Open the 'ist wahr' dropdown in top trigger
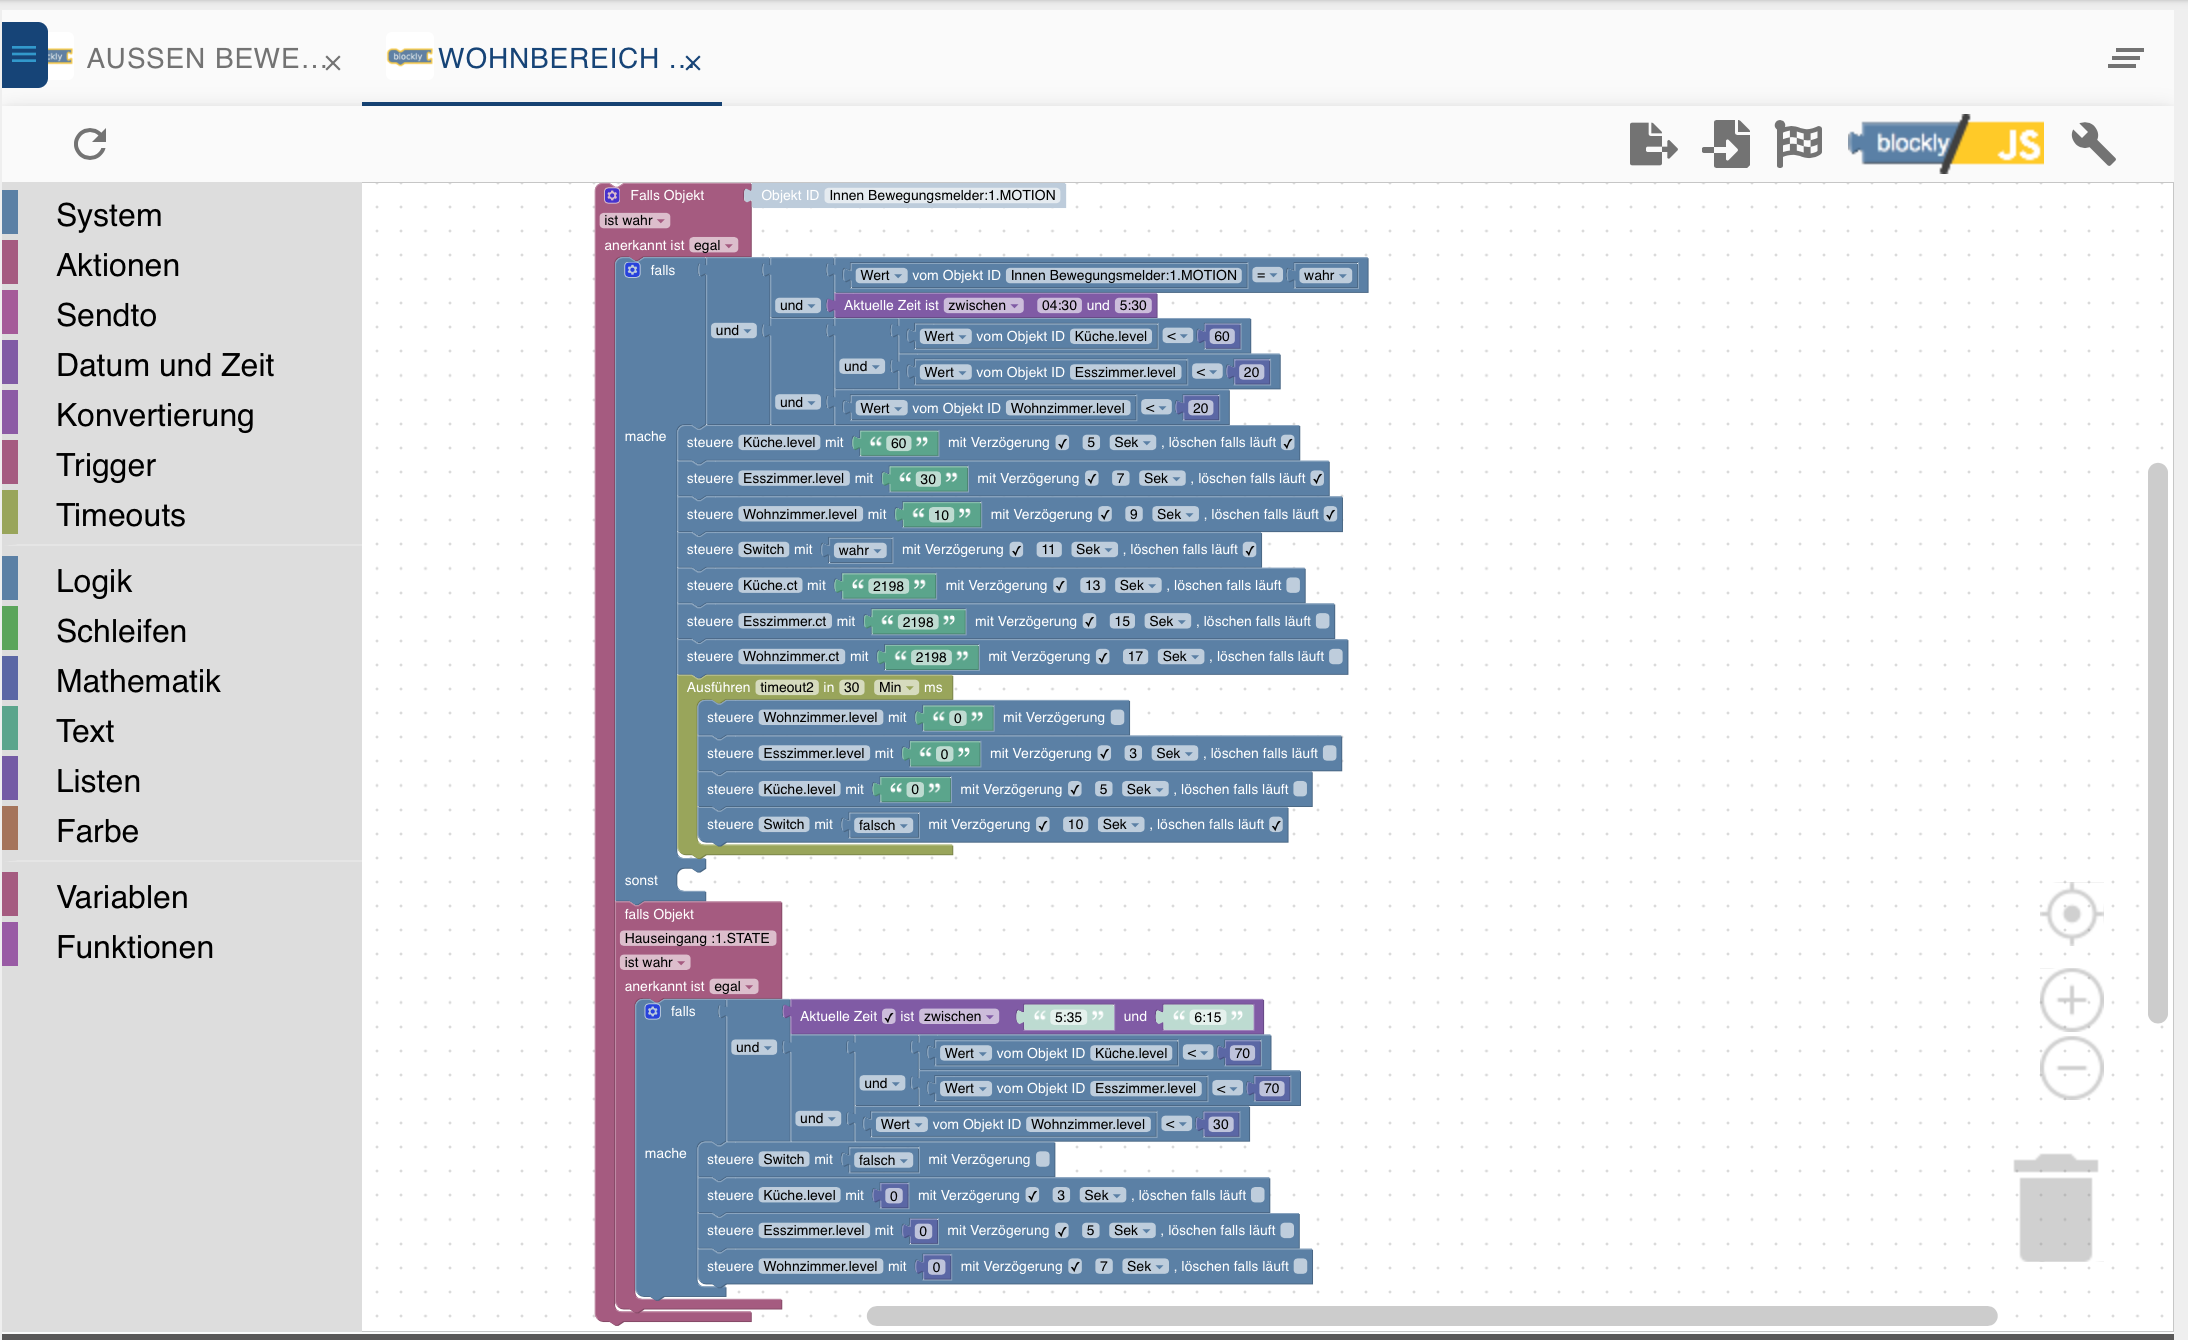 635,221
